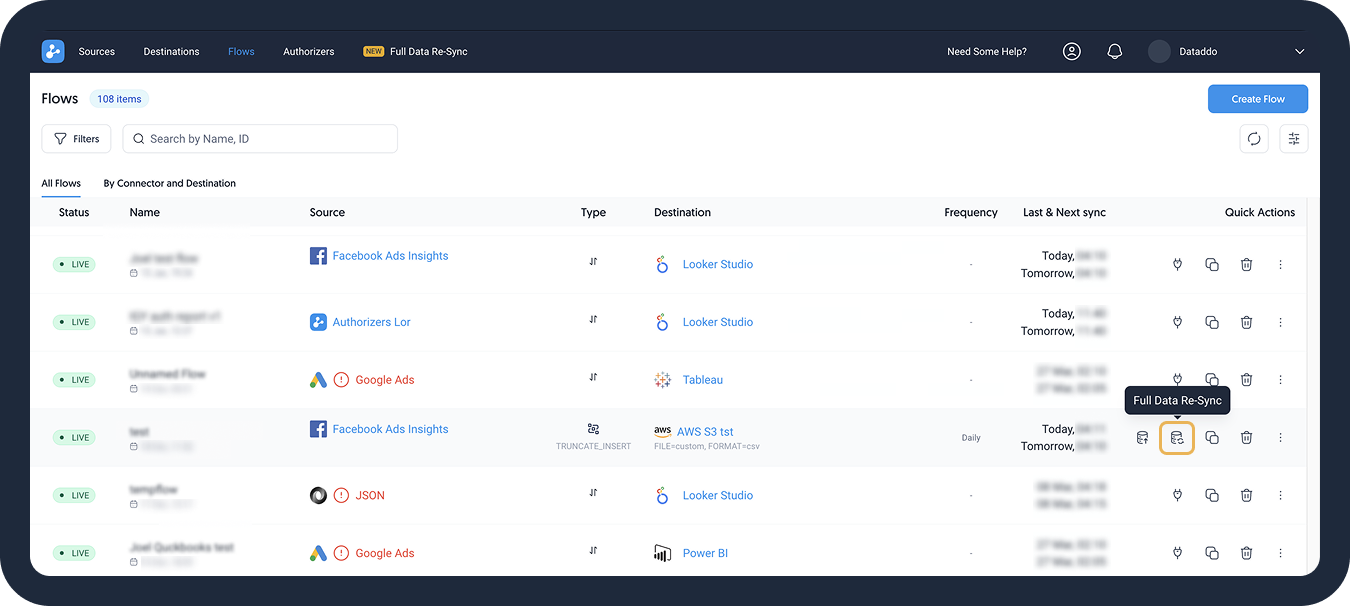Click the Power BI logo icon
This screenshot has height=606, width=1350.
click(662, 553)
